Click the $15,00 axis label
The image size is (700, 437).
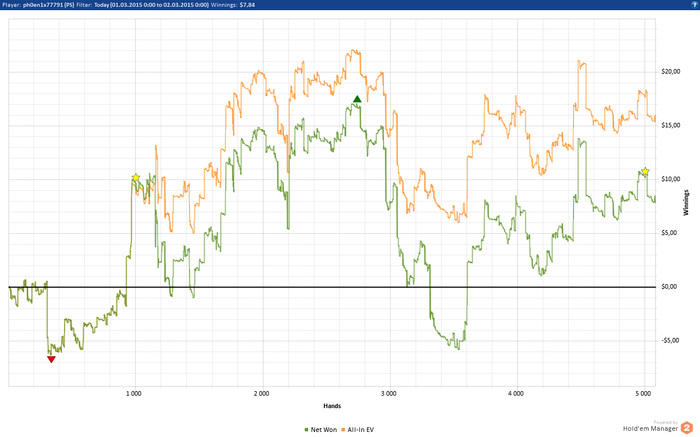click(x=671, y=125)
